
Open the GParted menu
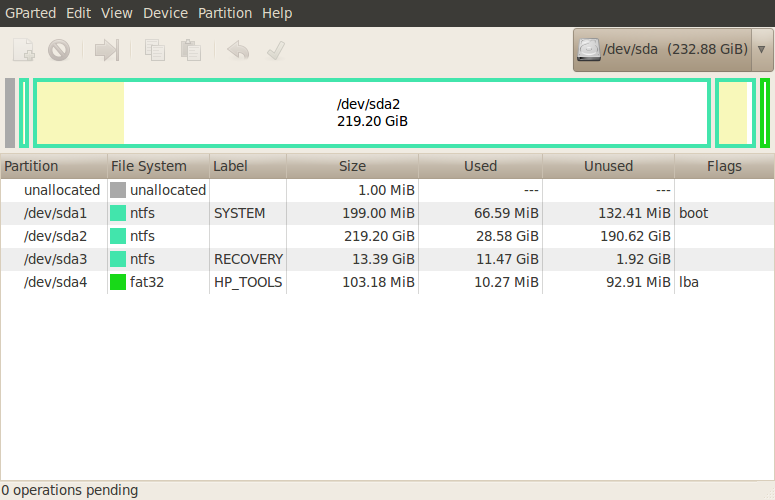30,13
